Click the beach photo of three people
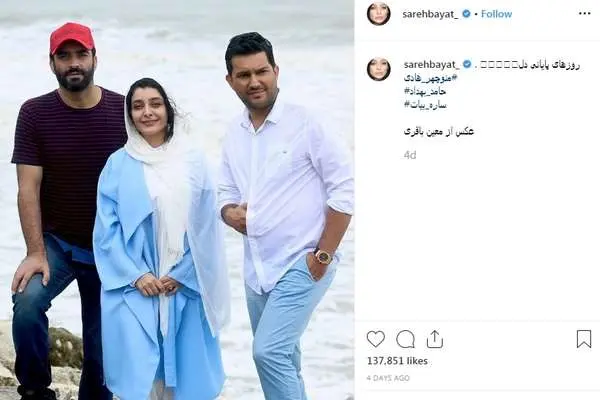Screen dimensions: 600x400 point(177,200)
